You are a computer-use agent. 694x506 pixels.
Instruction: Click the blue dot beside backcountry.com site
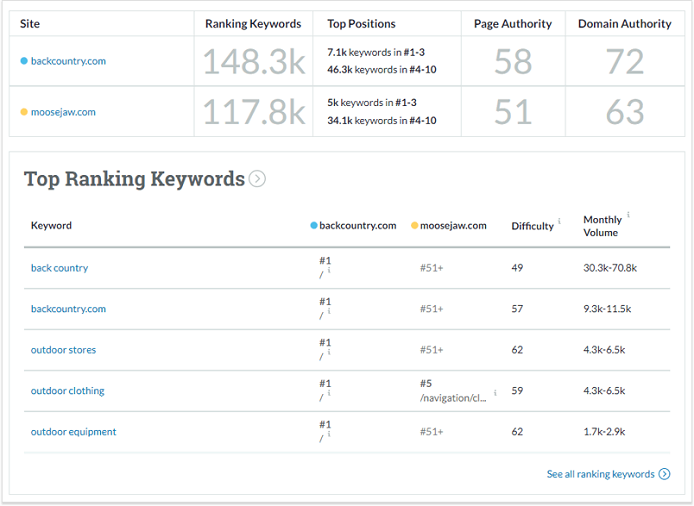click(24, 61)
